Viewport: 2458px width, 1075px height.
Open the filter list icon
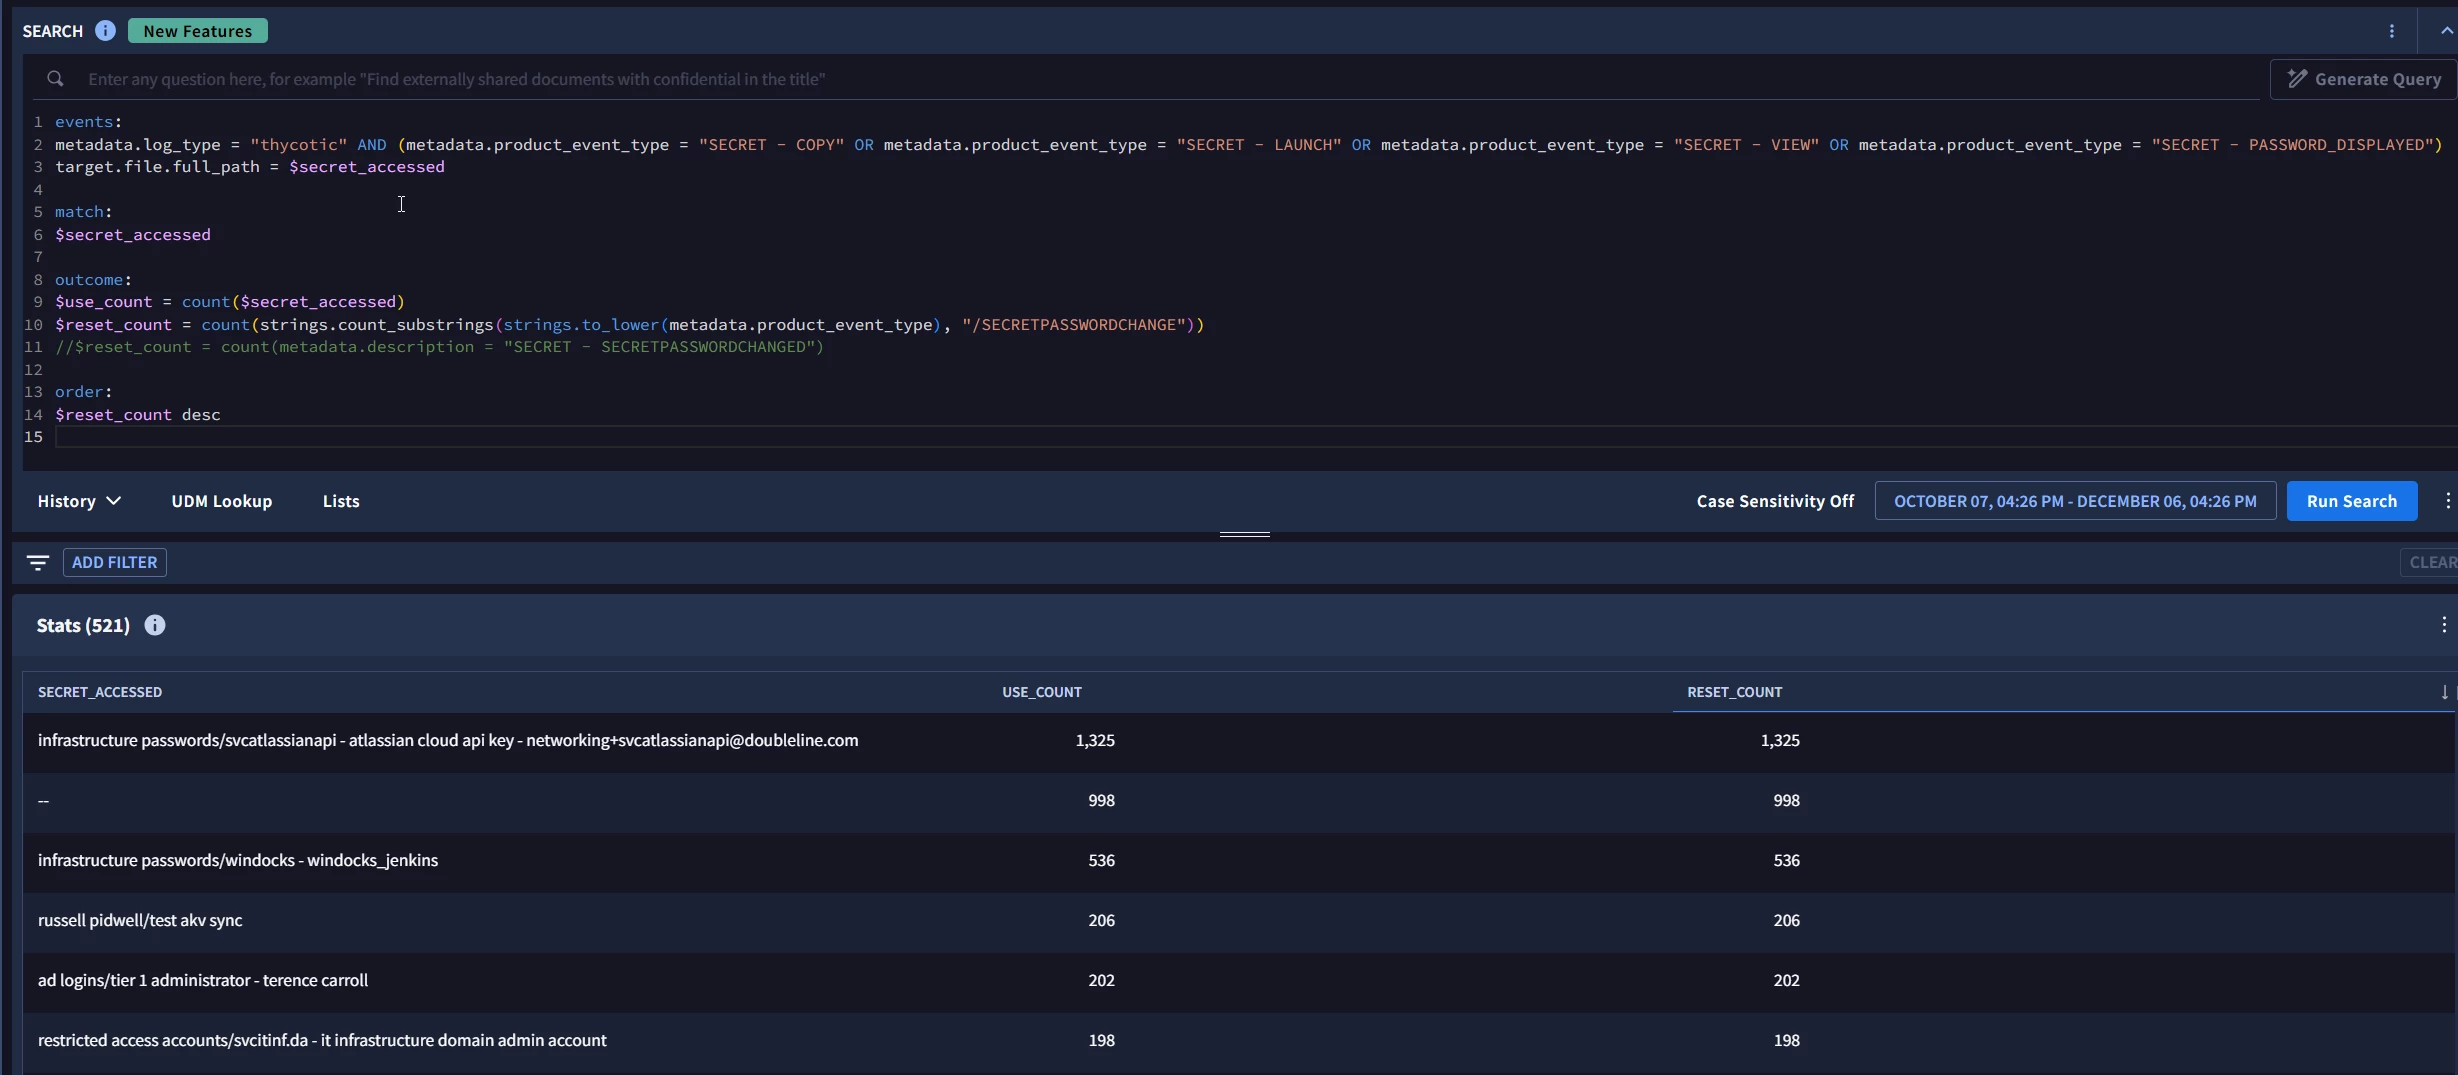38,563
